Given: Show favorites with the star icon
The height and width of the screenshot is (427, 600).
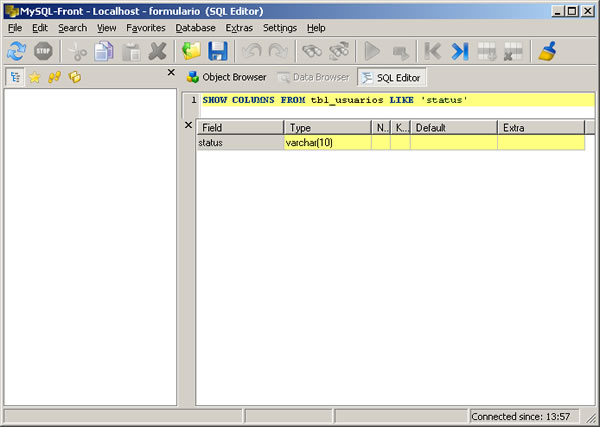Looking at the screenshot, I should [35, 77].
